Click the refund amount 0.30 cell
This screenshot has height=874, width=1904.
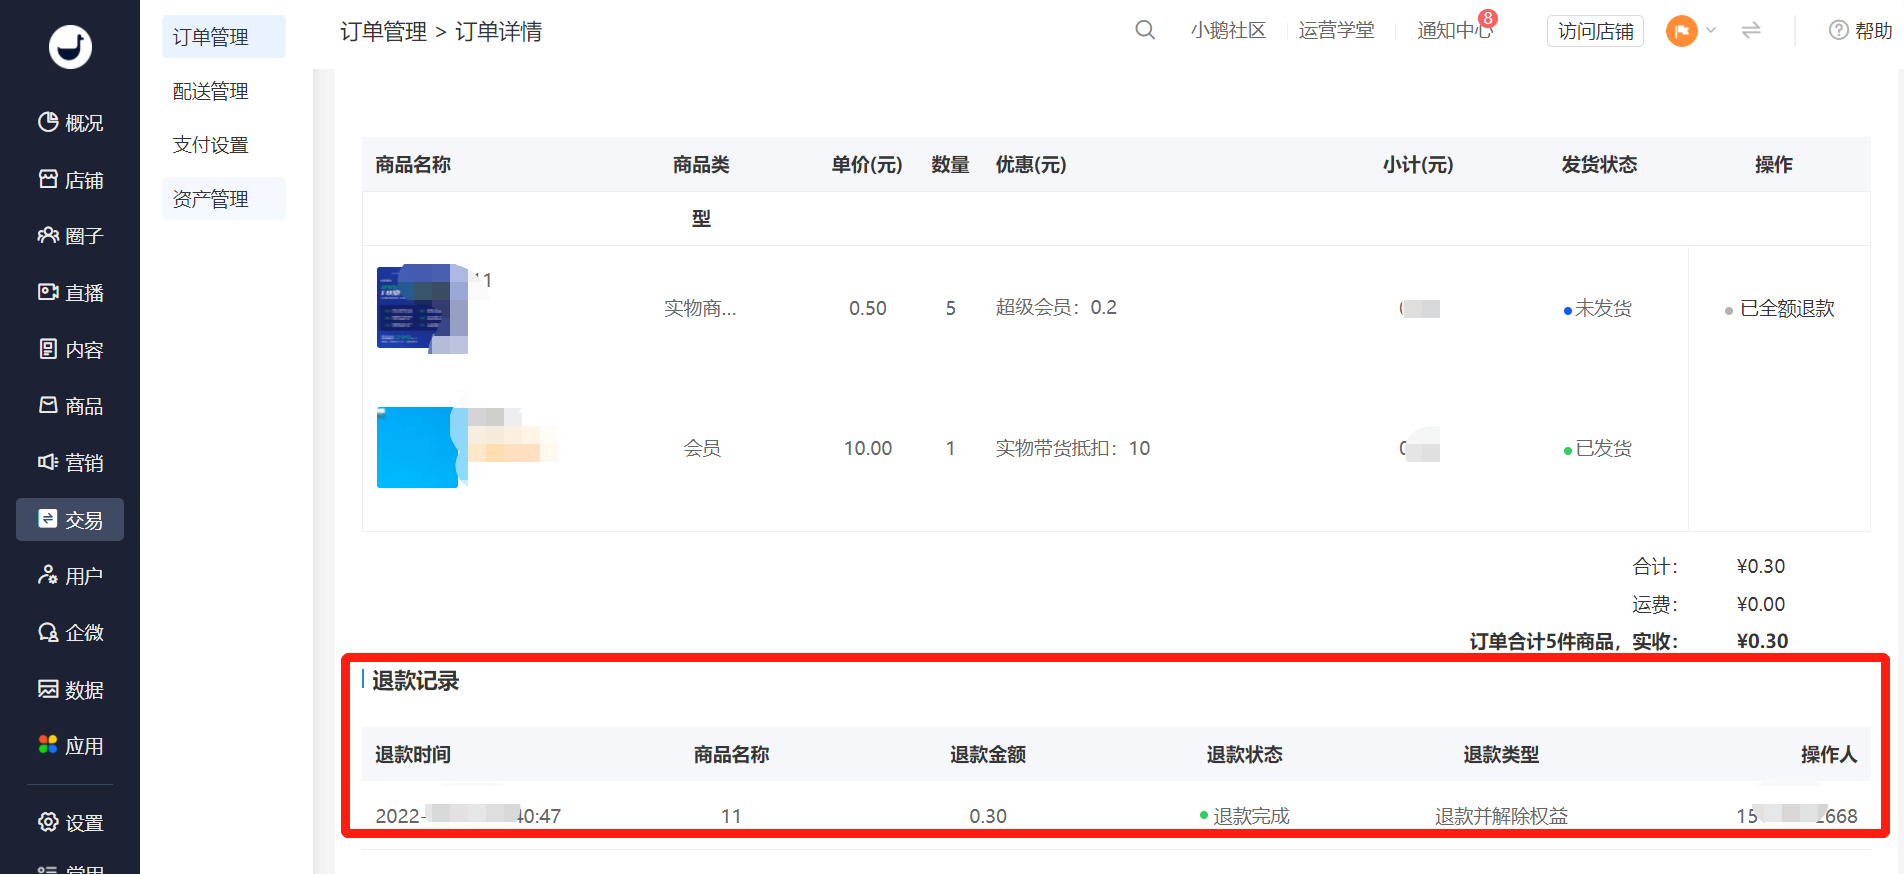tap(988, 816)
